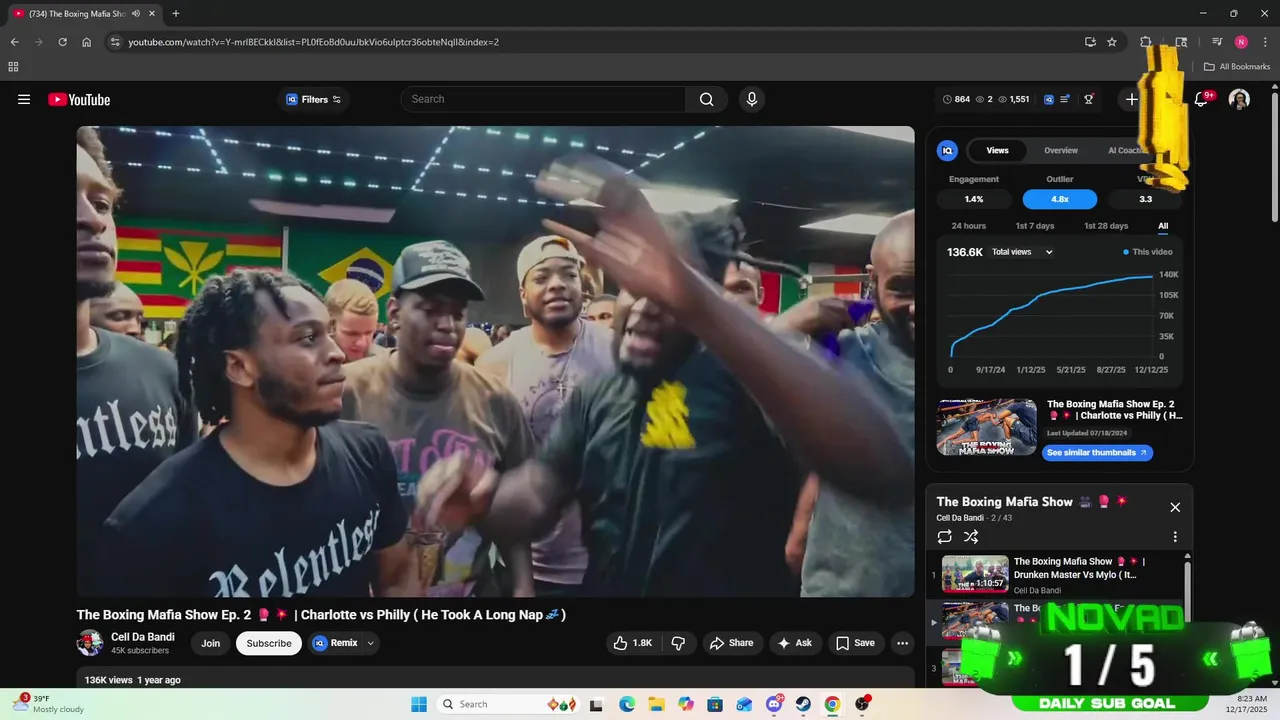The width and height of the screenshot is (1280, 720).
Task: Open the Windows Start menu
Action: (x=418, y=704)
